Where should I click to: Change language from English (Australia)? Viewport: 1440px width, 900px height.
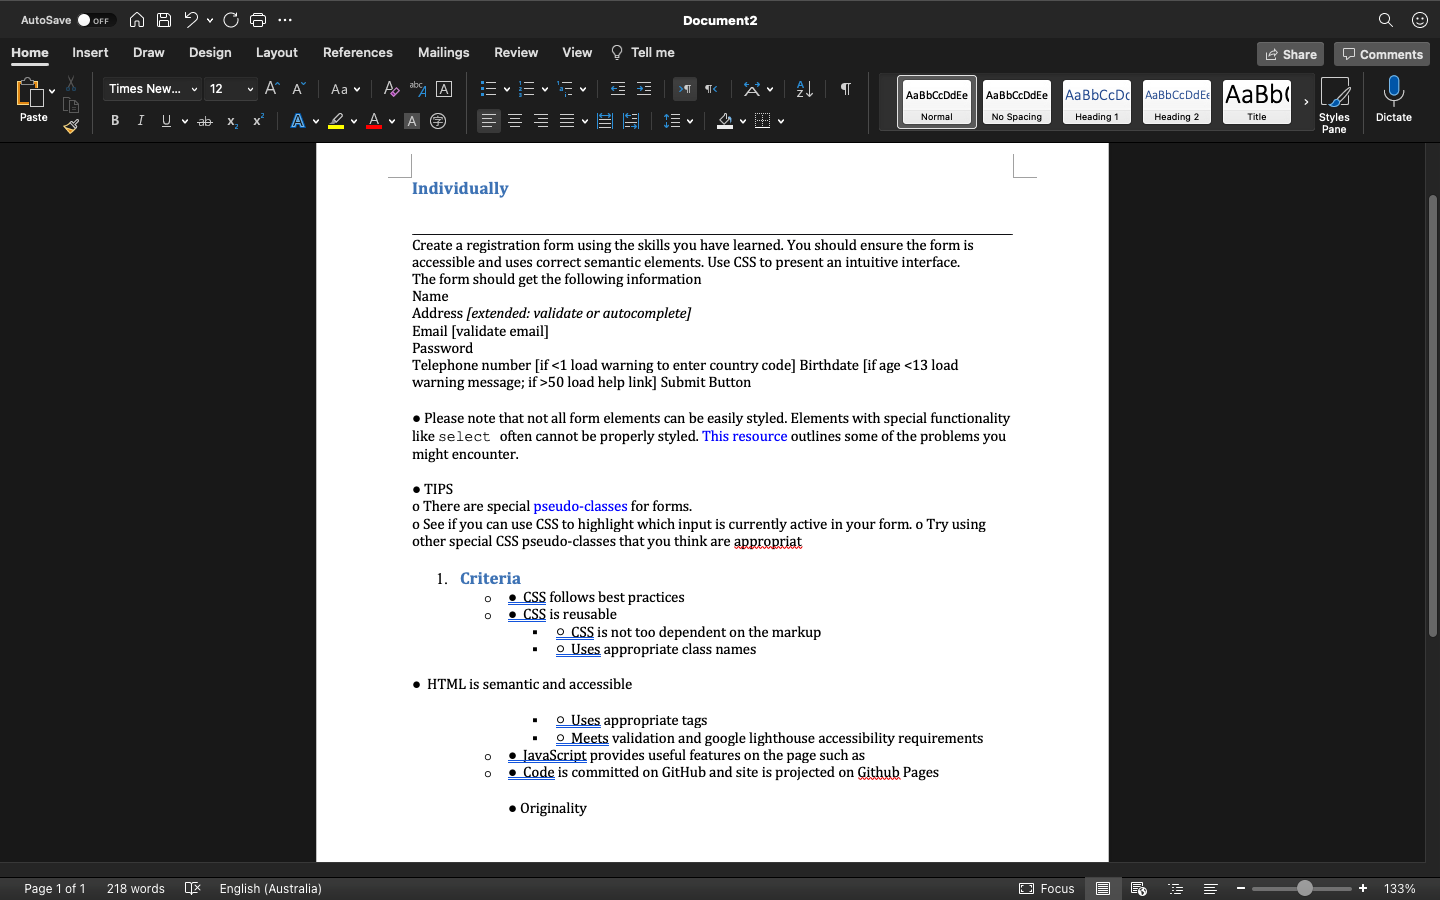pyautogui.click(x=271, y=888)
